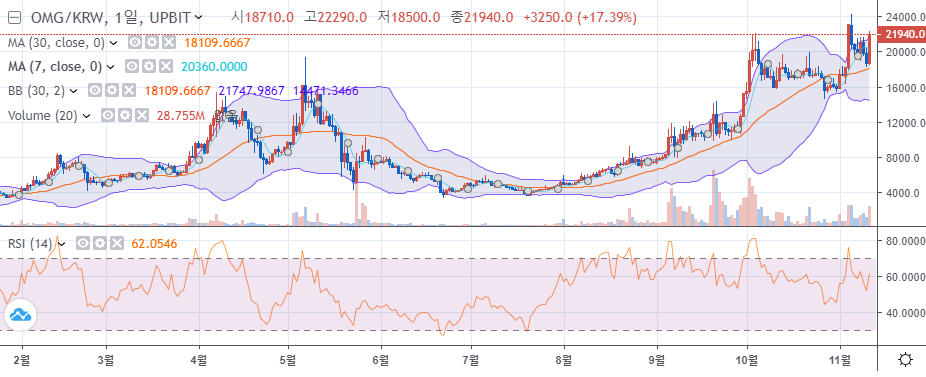Open chart settings gear at bottom right
This screenshot has width=926, height=377.
coord(904,359)
